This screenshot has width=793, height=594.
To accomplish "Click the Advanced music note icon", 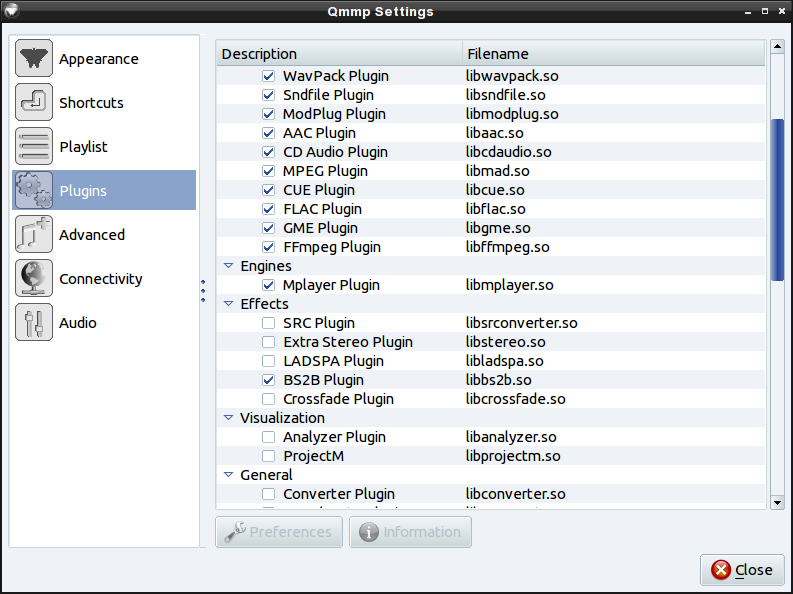I will [x=34, y=234].
